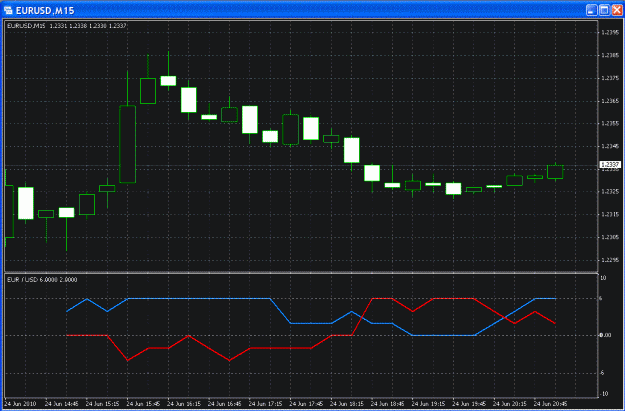Click the 24 Jun 17:15 time label

(x=265, y=404)
